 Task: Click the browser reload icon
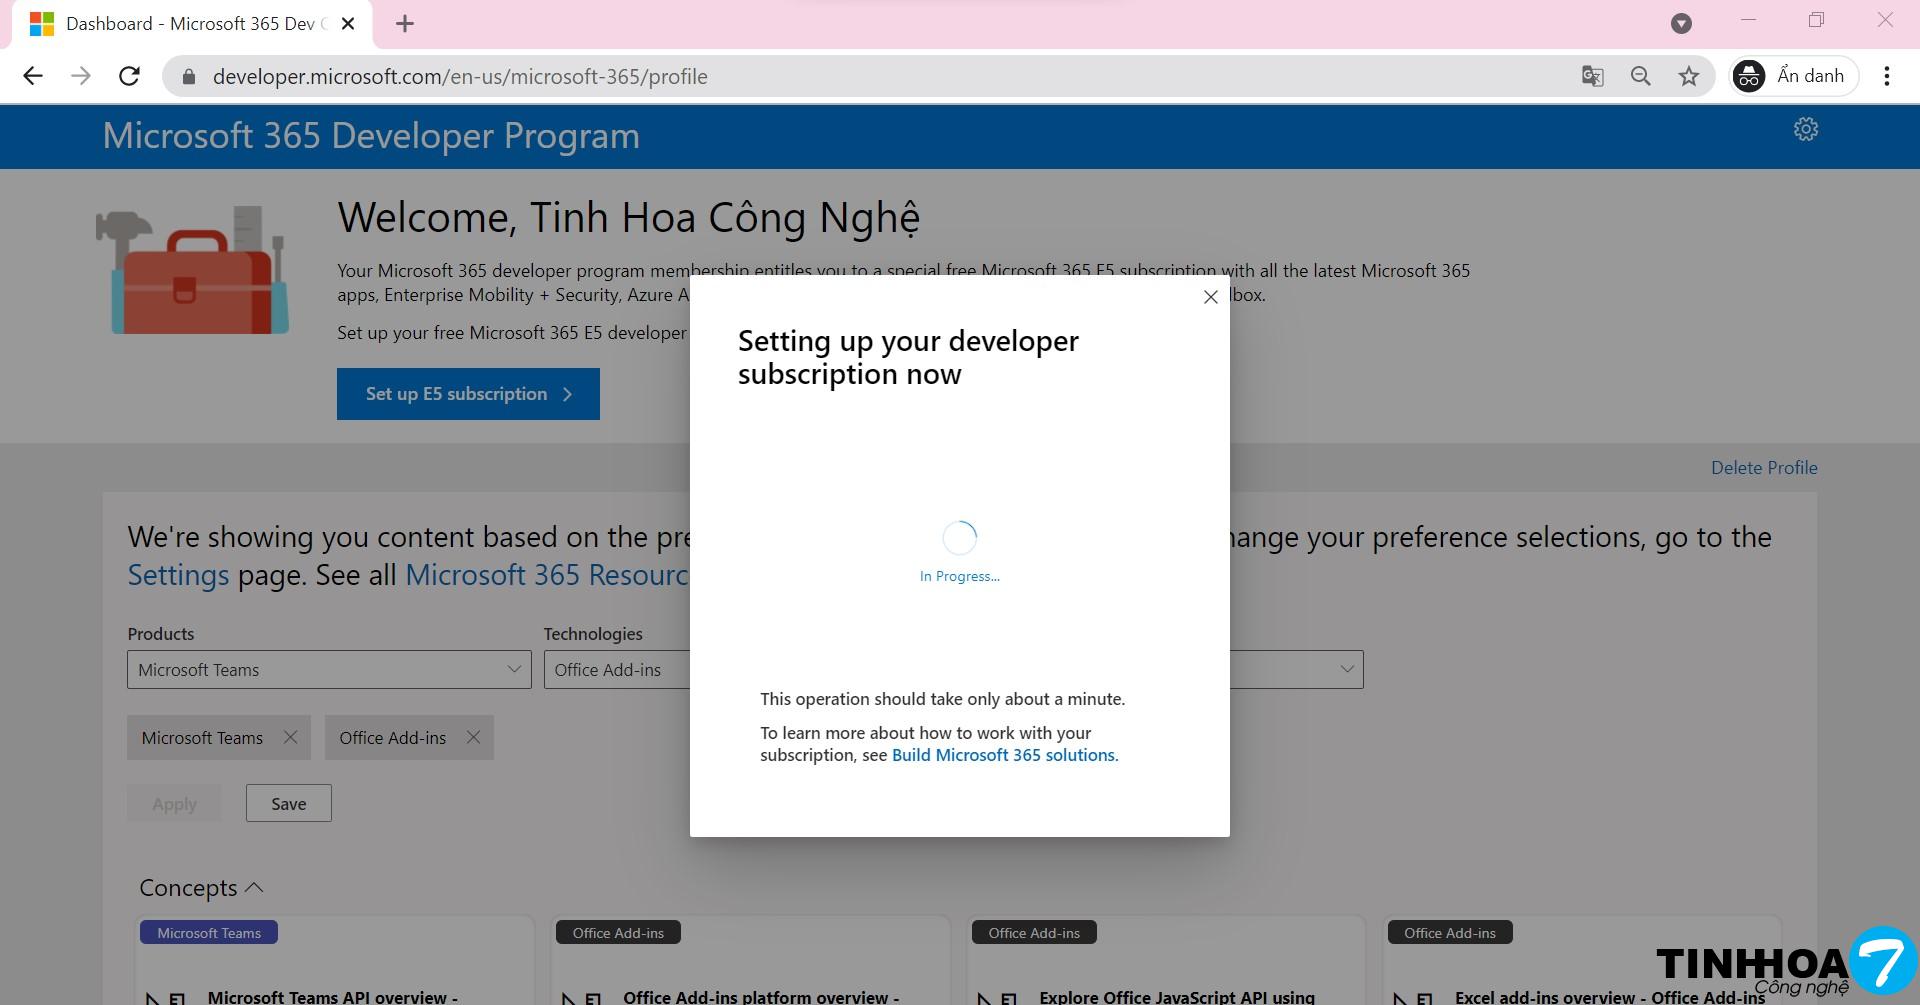tap(129, 76)
